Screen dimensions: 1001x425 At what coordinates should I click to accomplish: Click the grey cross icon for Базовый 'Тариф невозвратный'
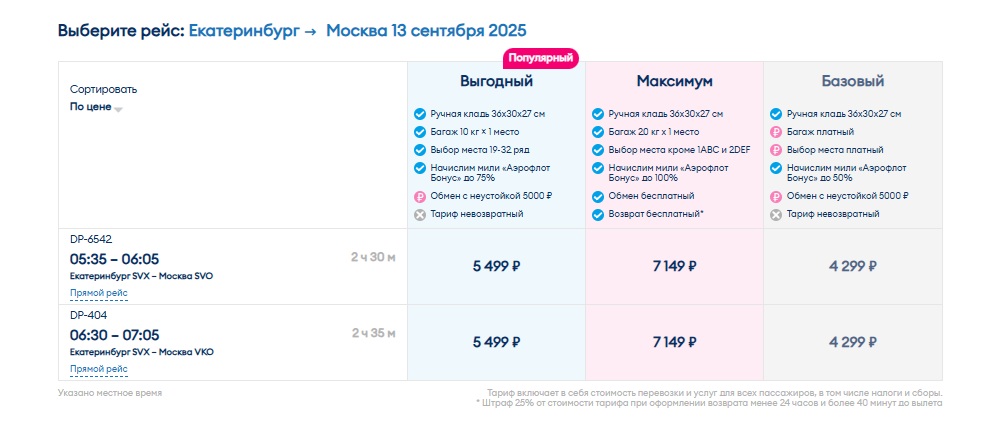(x=775, y=214)
